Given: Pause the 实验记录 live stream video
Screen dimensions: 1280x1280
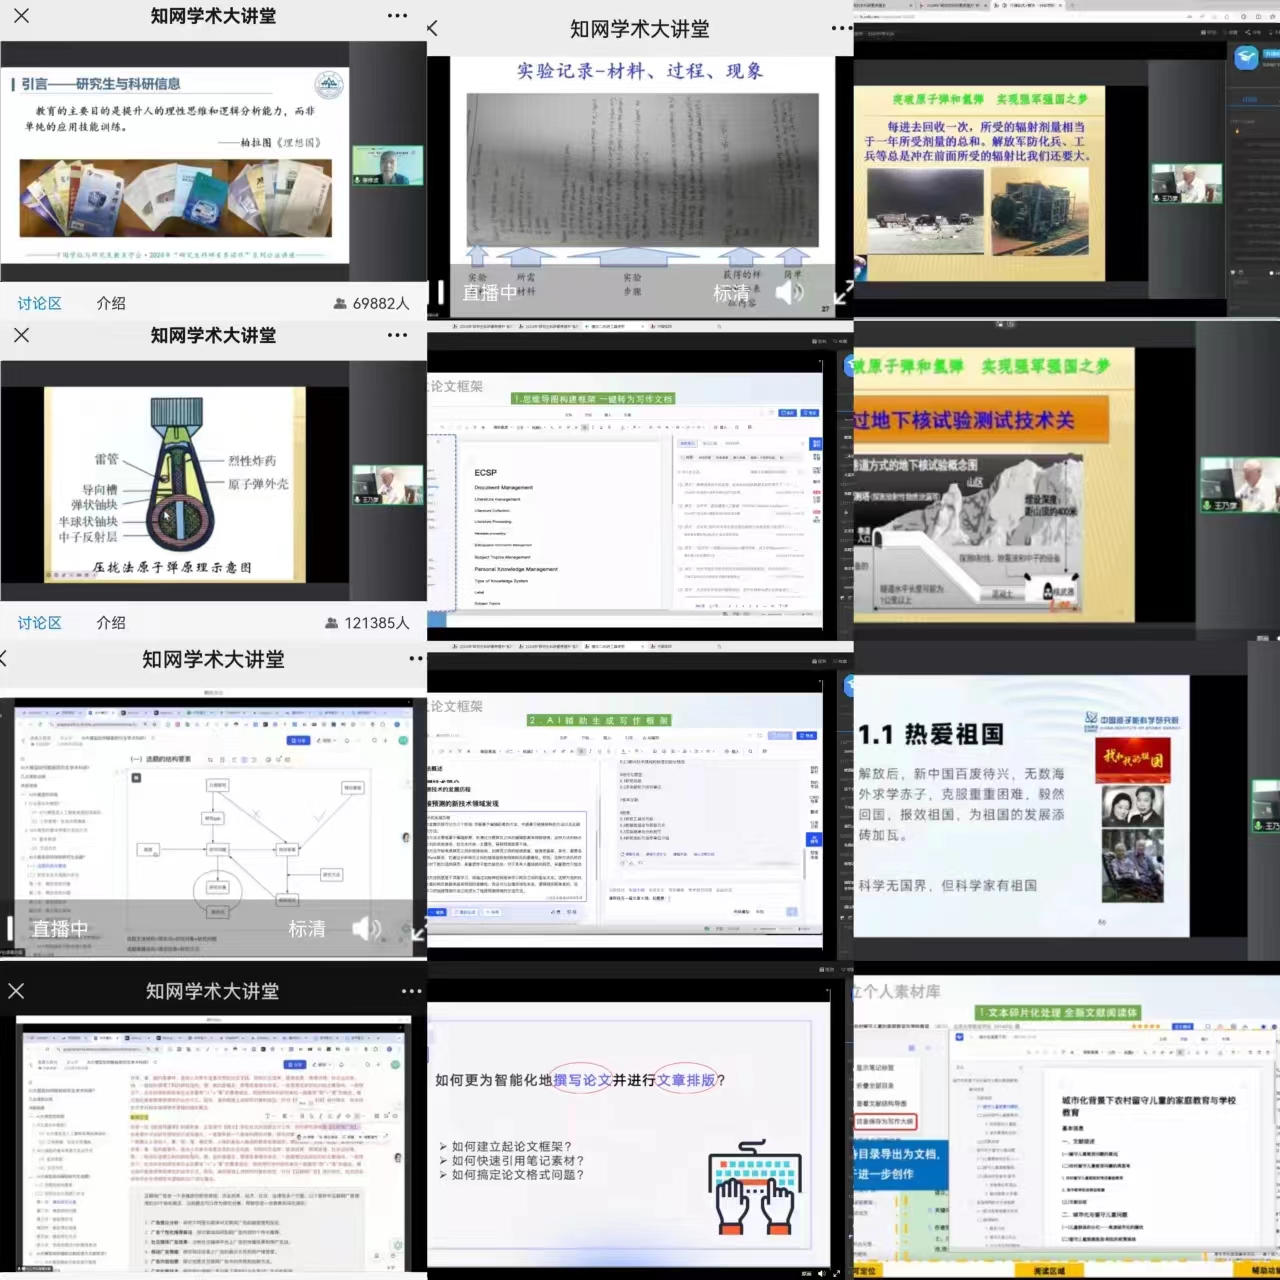Looking at the screenshot, I should point(440,292).
